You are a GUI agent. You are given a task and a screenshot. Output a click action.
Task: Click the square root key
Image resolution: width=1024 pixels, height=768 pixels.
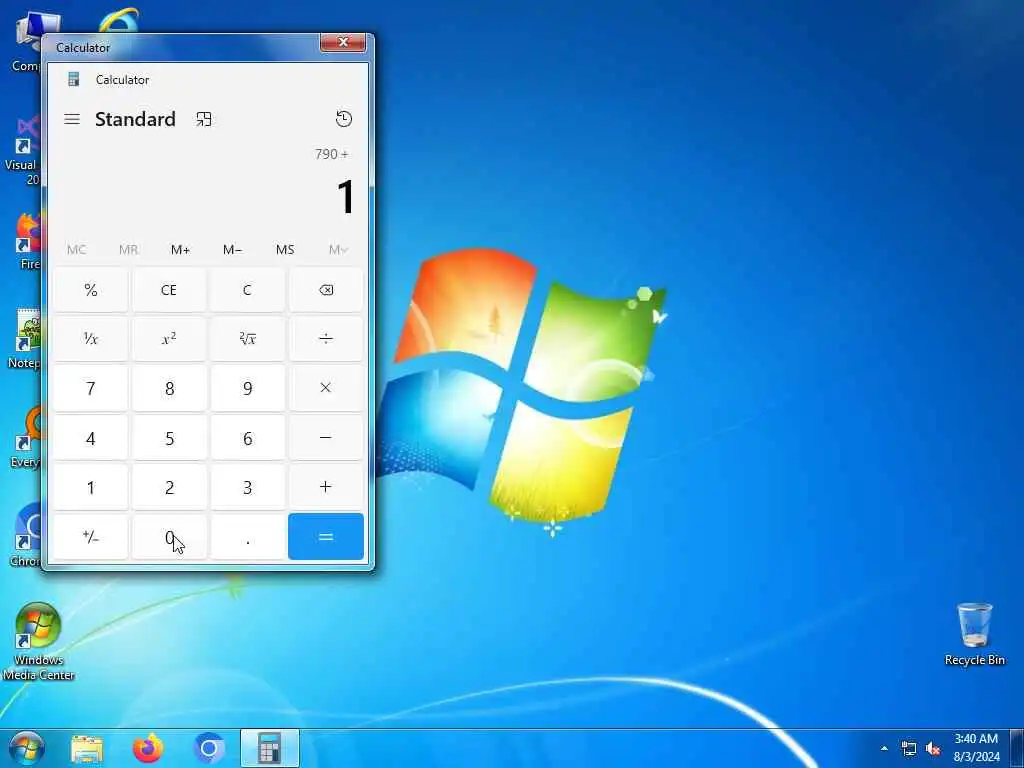point(248,338)
